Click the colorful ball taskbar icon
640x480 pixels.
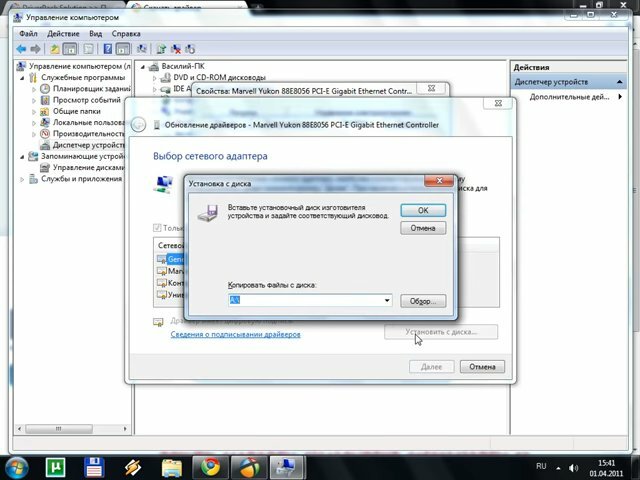(249, 467)
